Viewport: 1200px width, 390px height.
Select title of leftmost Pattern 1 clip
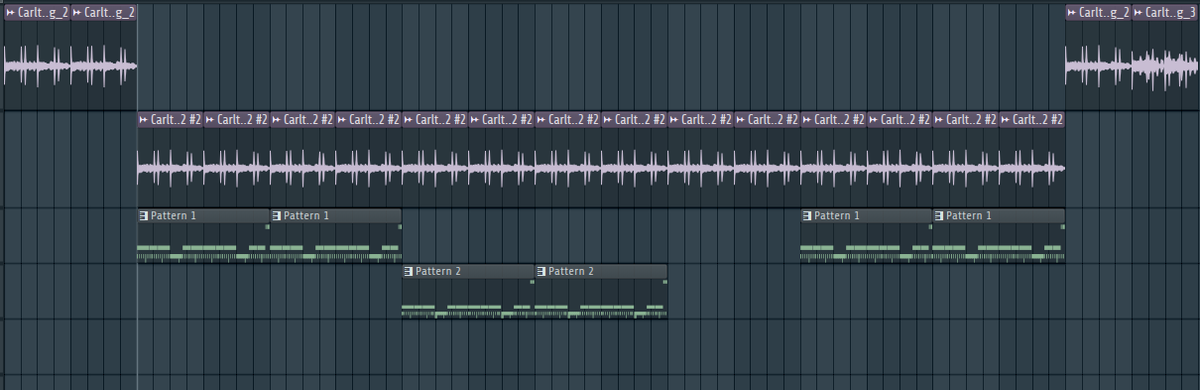pyautogui.click(x=174, y=215)
